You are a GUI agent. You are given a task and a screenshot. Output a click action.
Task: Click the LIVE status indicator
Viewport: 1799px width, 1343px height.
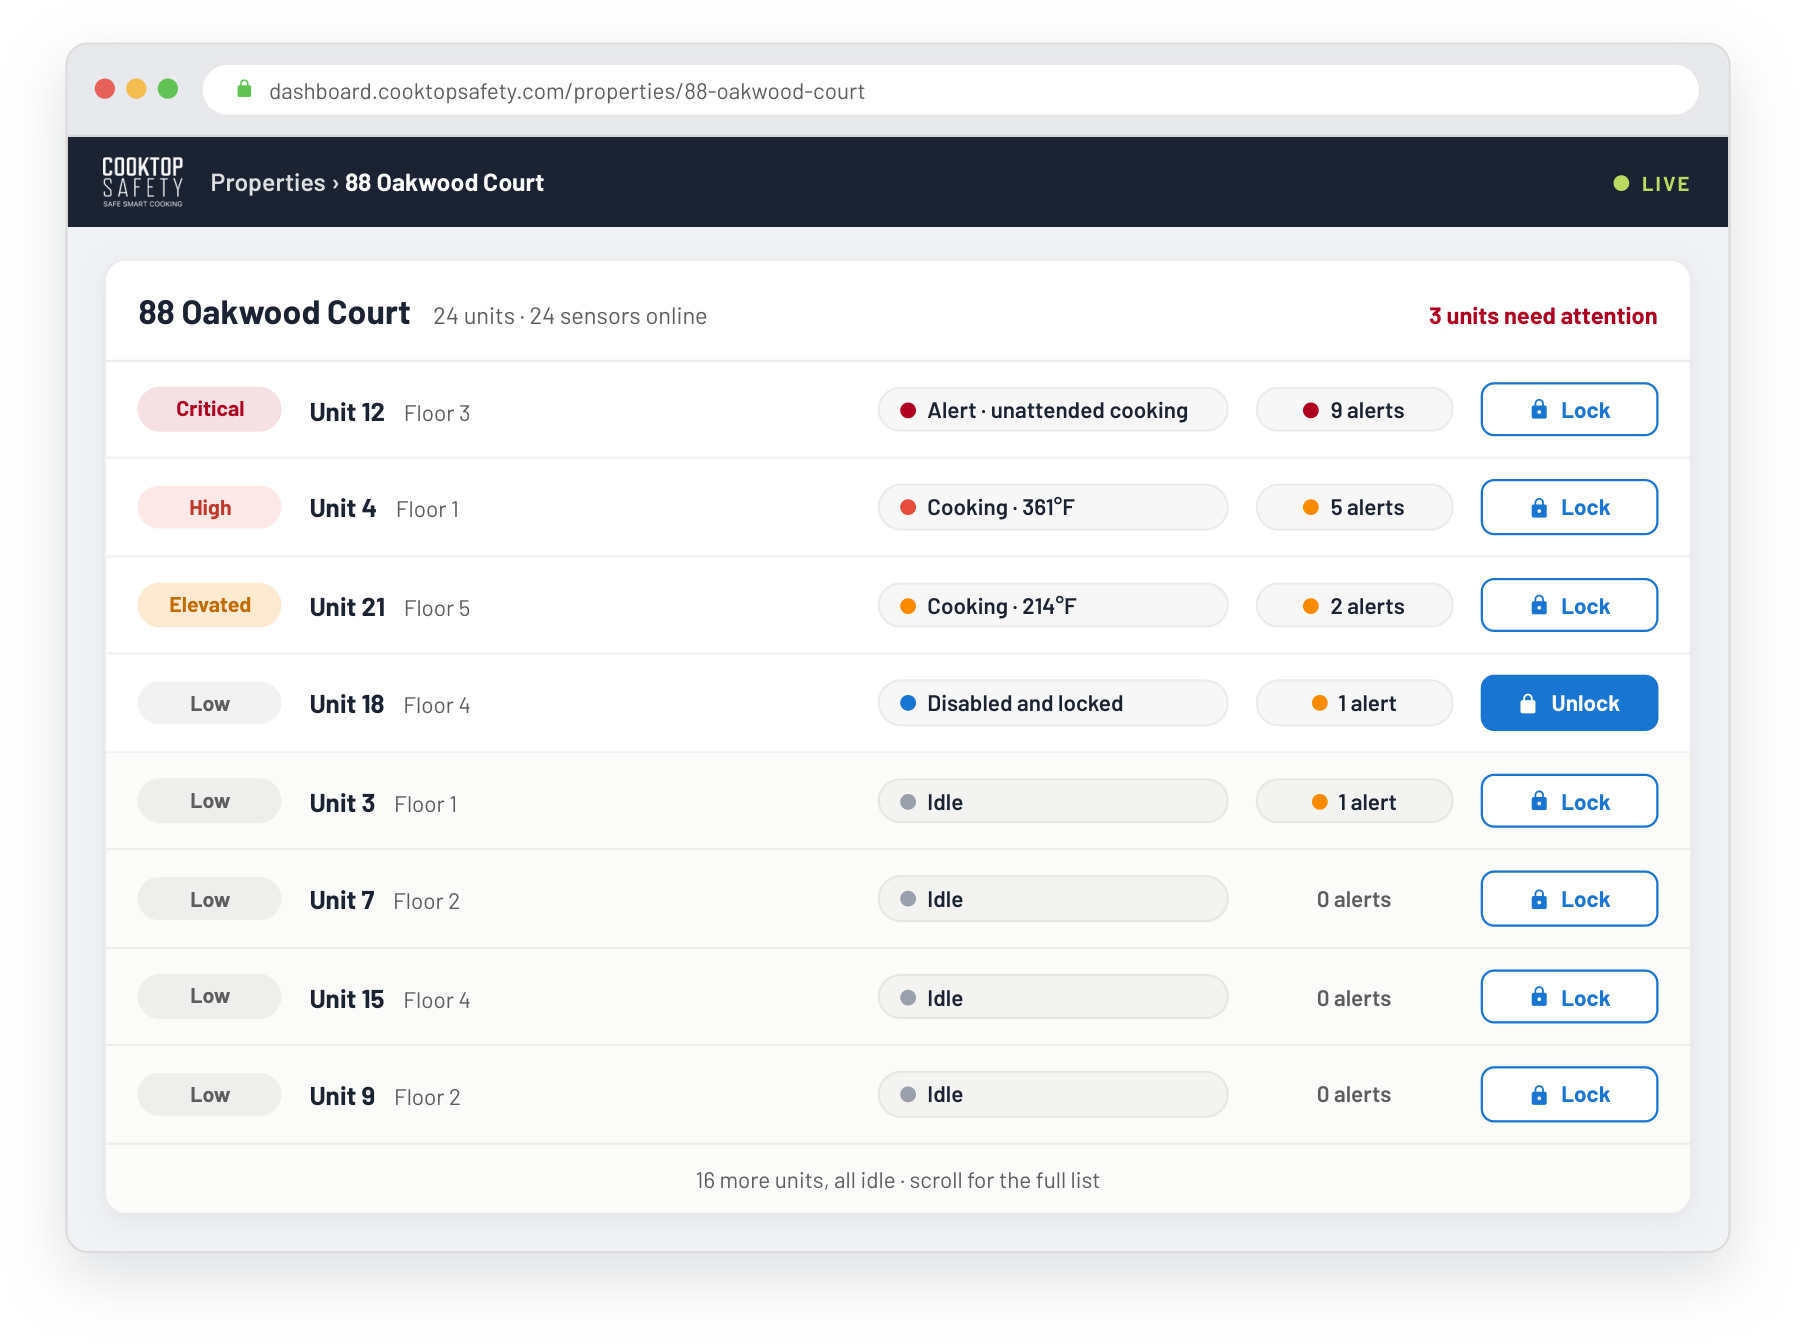(1651, 184)
